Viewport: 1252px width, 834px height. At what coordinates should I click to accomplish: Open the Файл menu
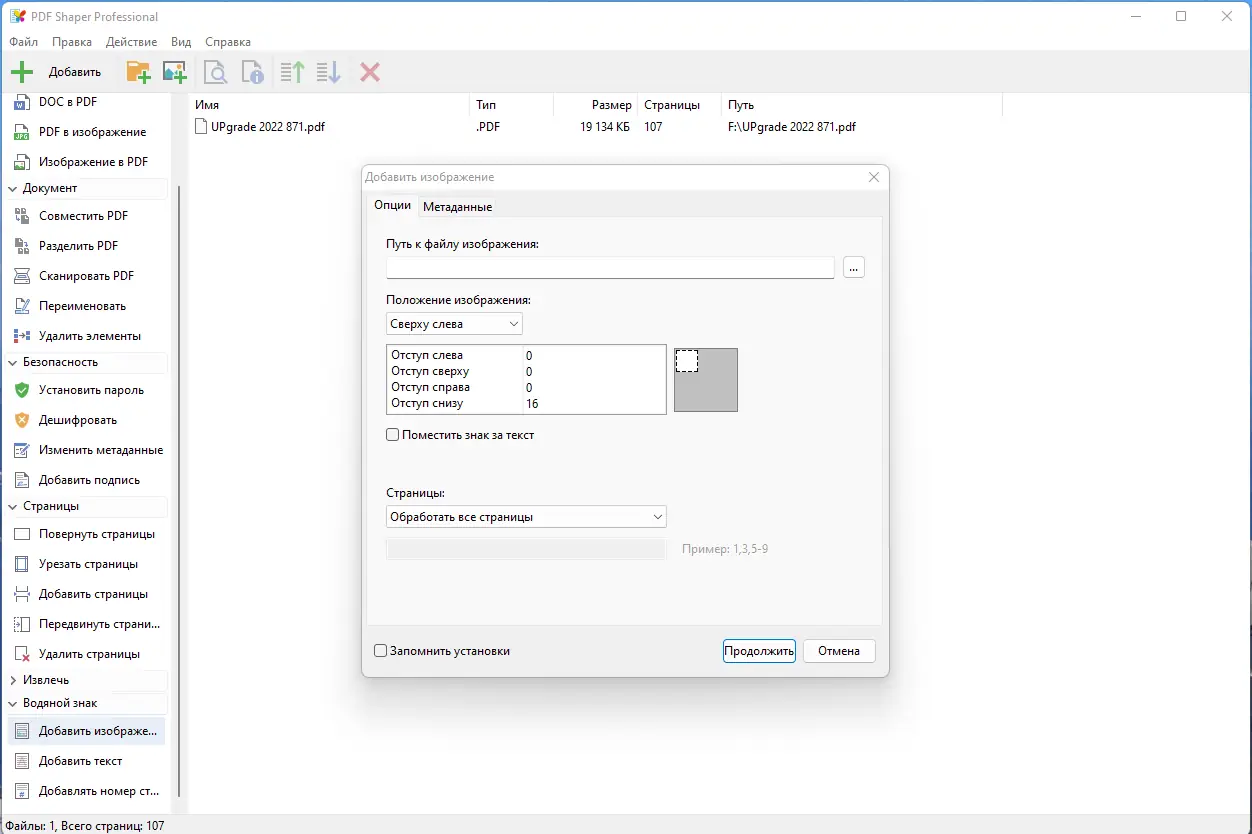point(24,42)
